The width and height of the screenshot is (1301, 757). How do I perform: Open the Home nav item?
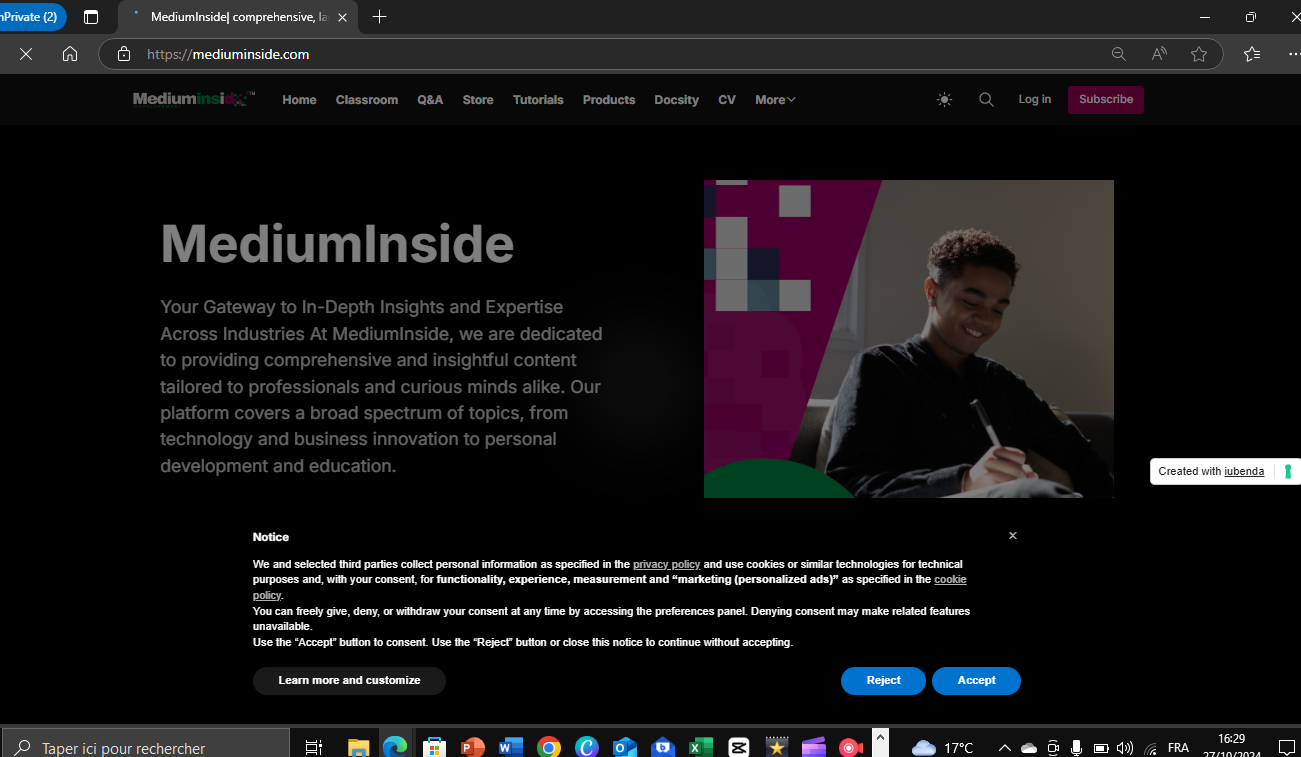click(299, 100)
